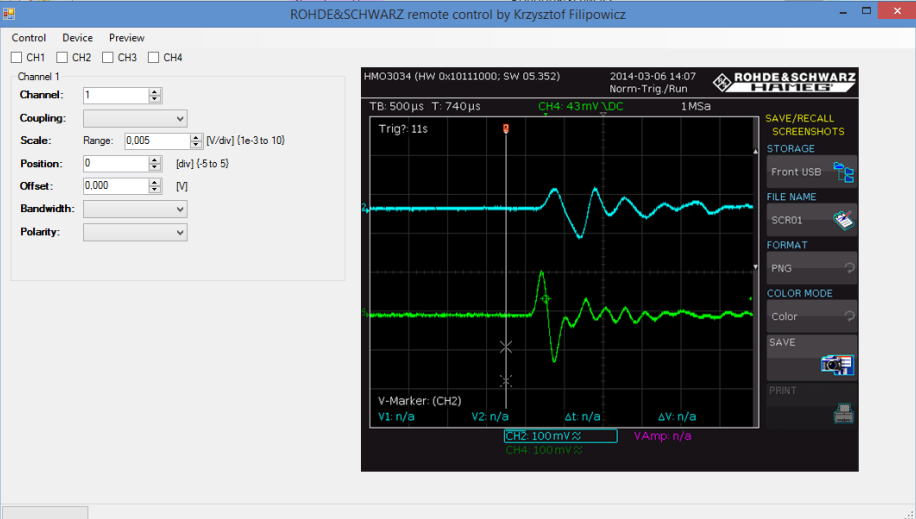Click the Color mode cycle arrow icon
The height and width of the screenshot is (519, 916).
coord(849,316)
